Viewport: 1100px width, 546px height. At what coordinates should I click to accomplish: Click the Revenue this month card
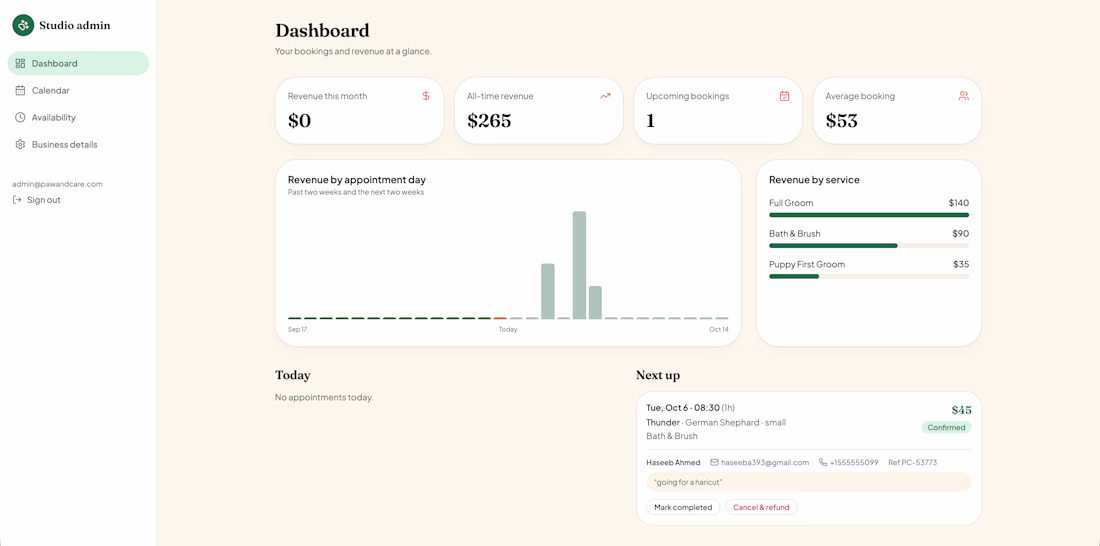click(359, 110)
